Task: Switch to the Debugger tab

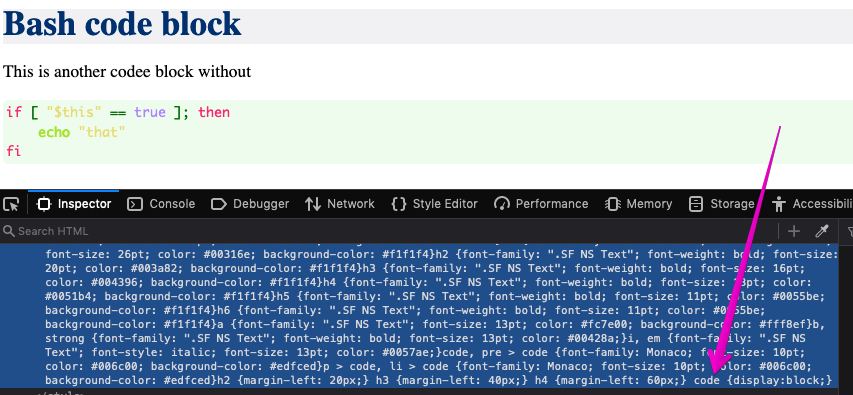Action: 250,204
